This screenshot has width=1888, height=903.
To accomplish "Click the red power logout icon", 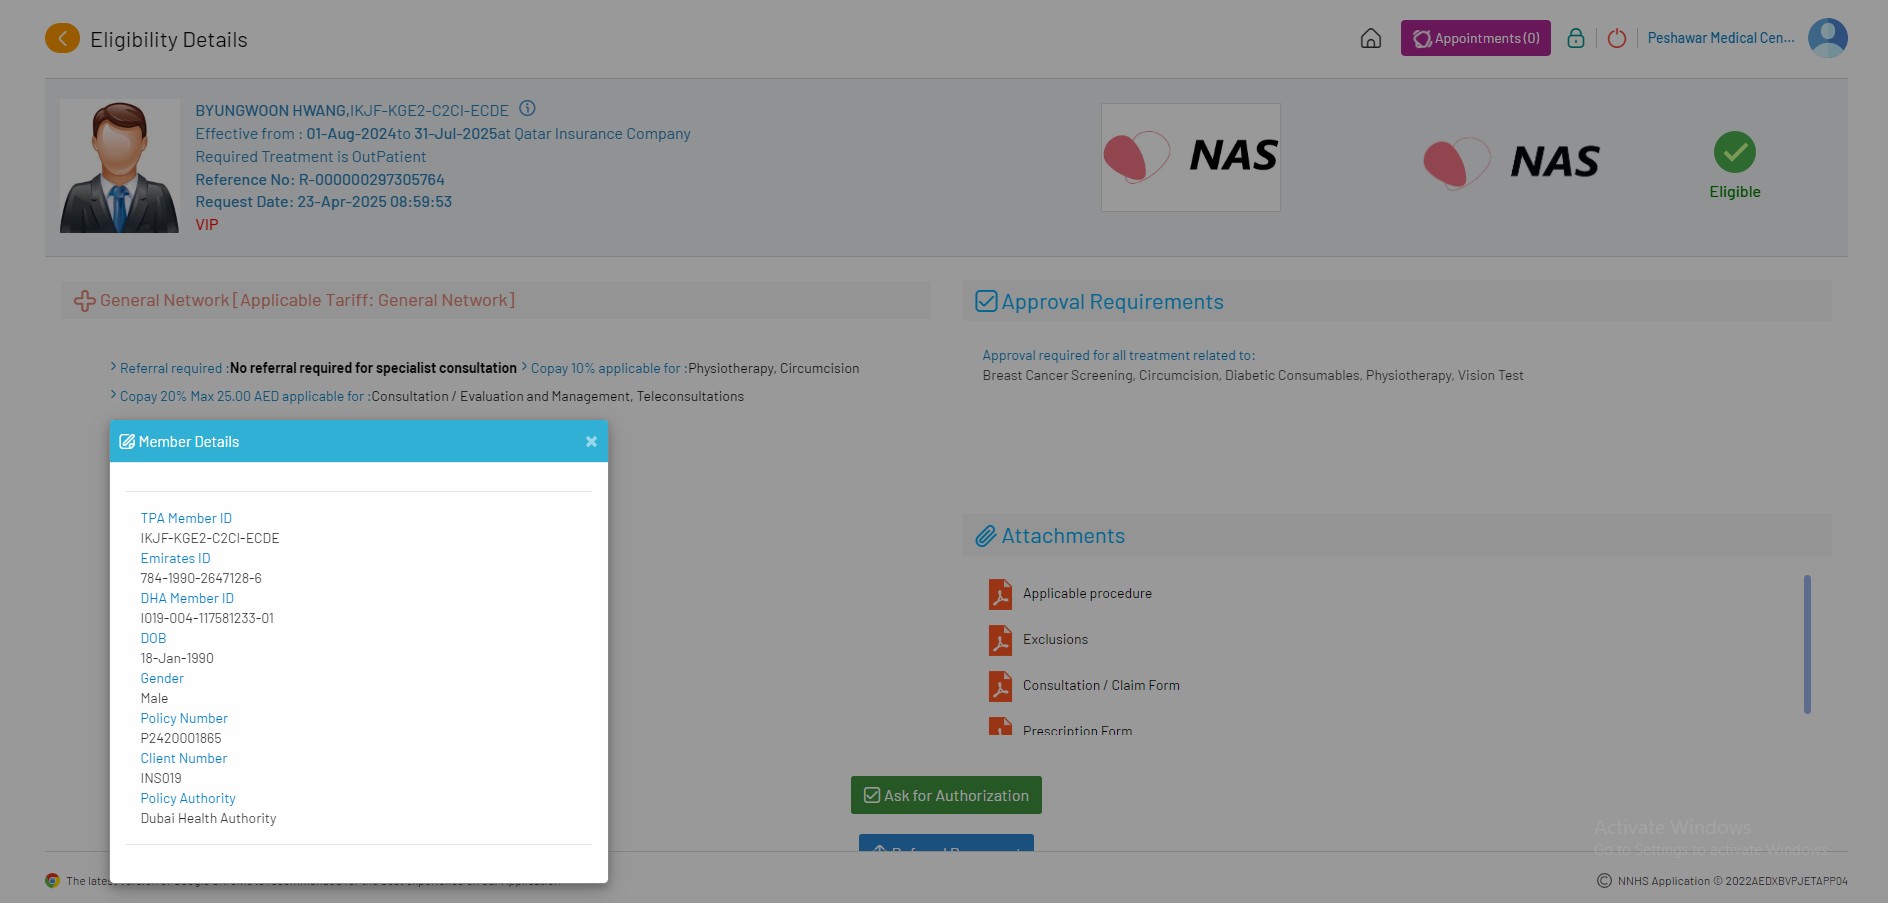I will (1616, 39).
